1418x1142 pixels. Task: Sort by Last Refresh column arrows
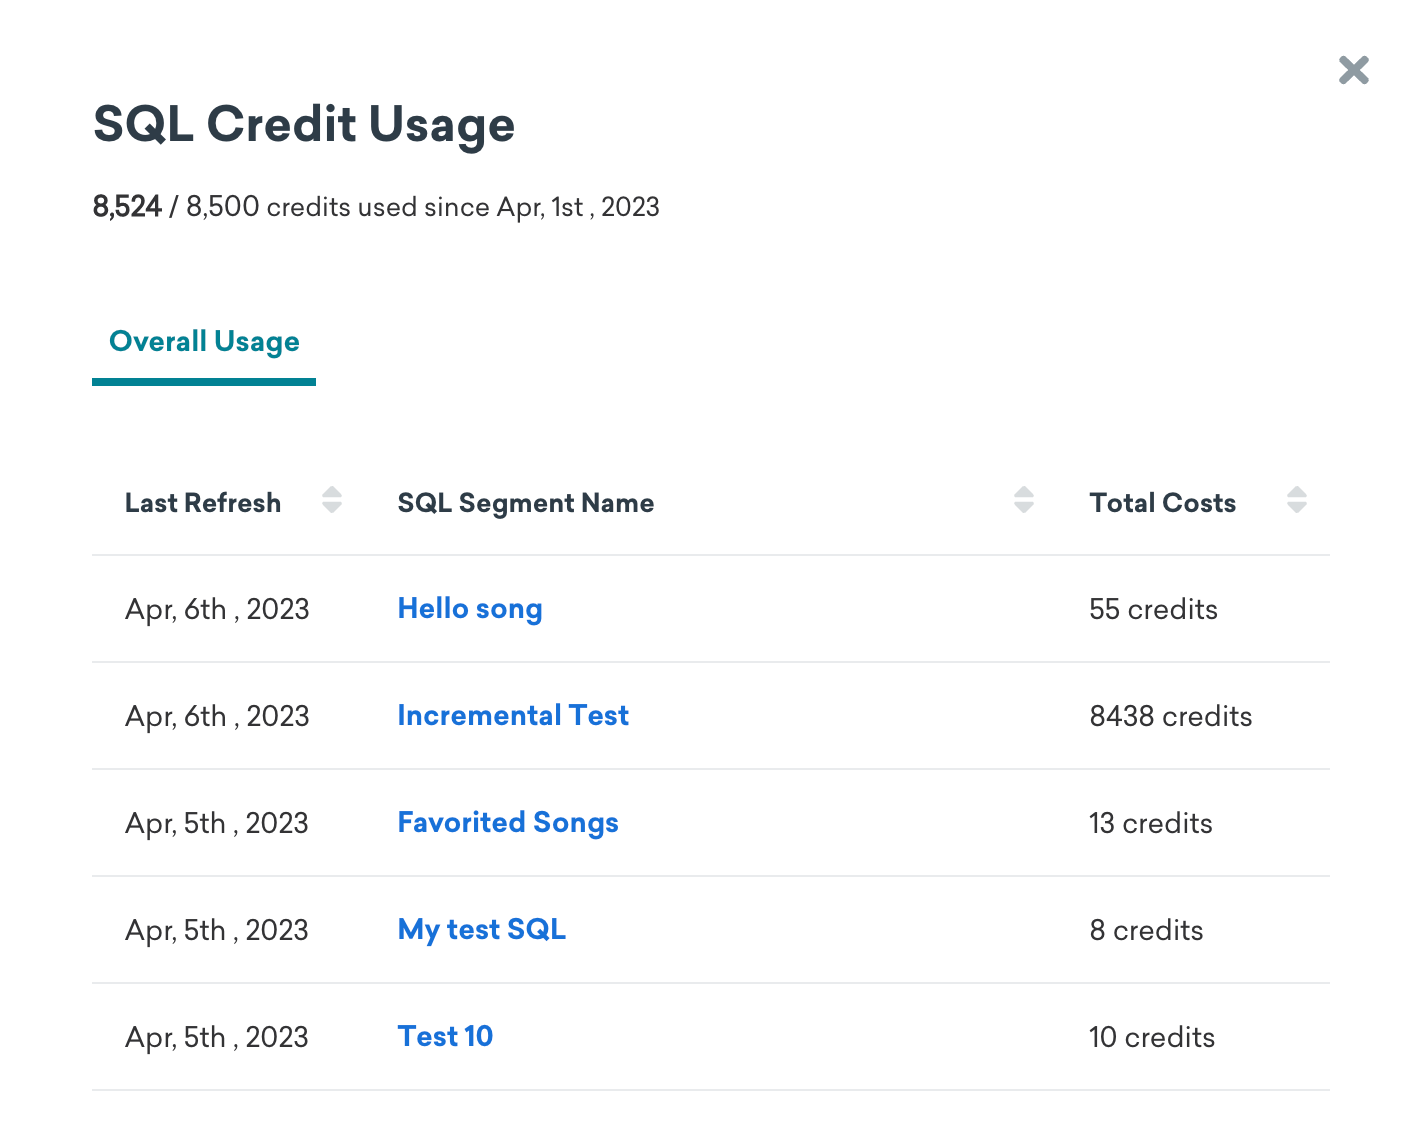click(332, 500)
